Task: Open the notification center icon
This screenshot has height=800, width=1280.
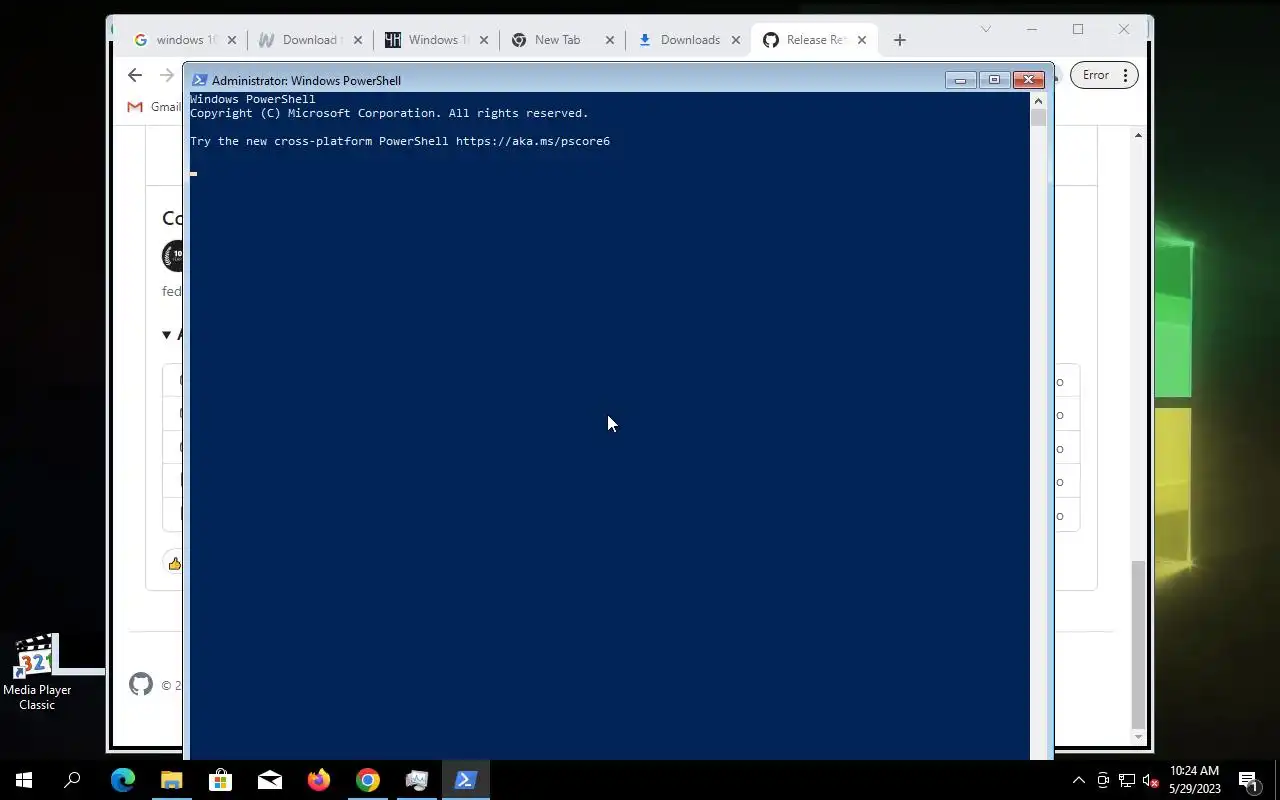Action: (1248, 780)
